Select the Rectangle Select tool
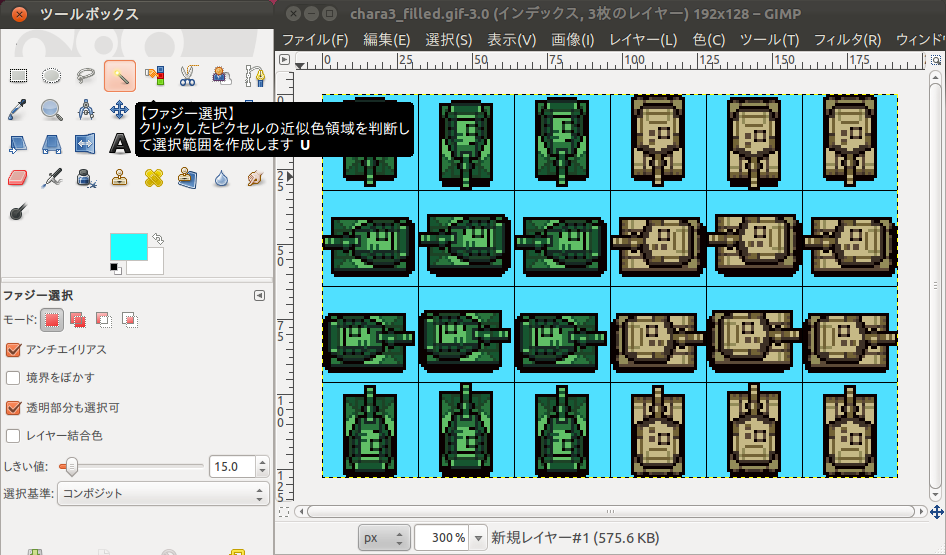The height and width of the screenshot is (555, 946). pos(18,75)
